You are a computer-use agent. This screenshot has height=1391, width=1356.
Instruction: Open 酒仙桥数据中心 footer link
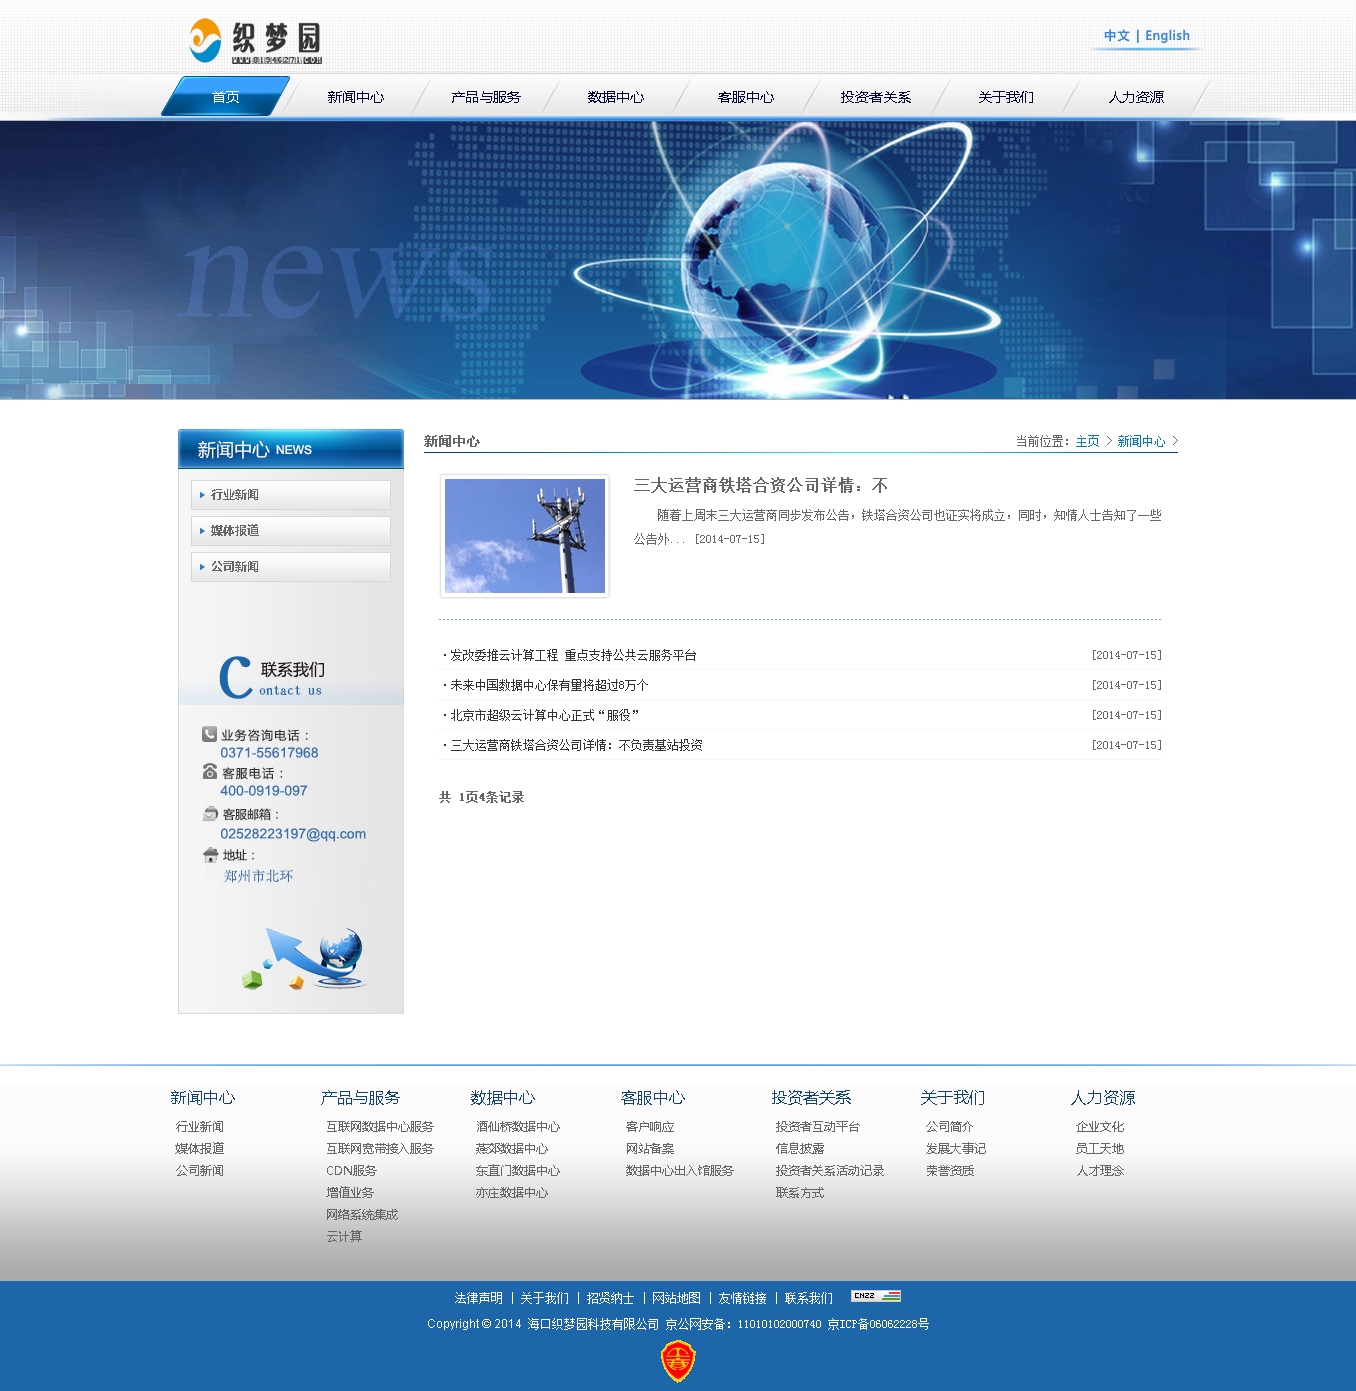tap(518, 1127)
